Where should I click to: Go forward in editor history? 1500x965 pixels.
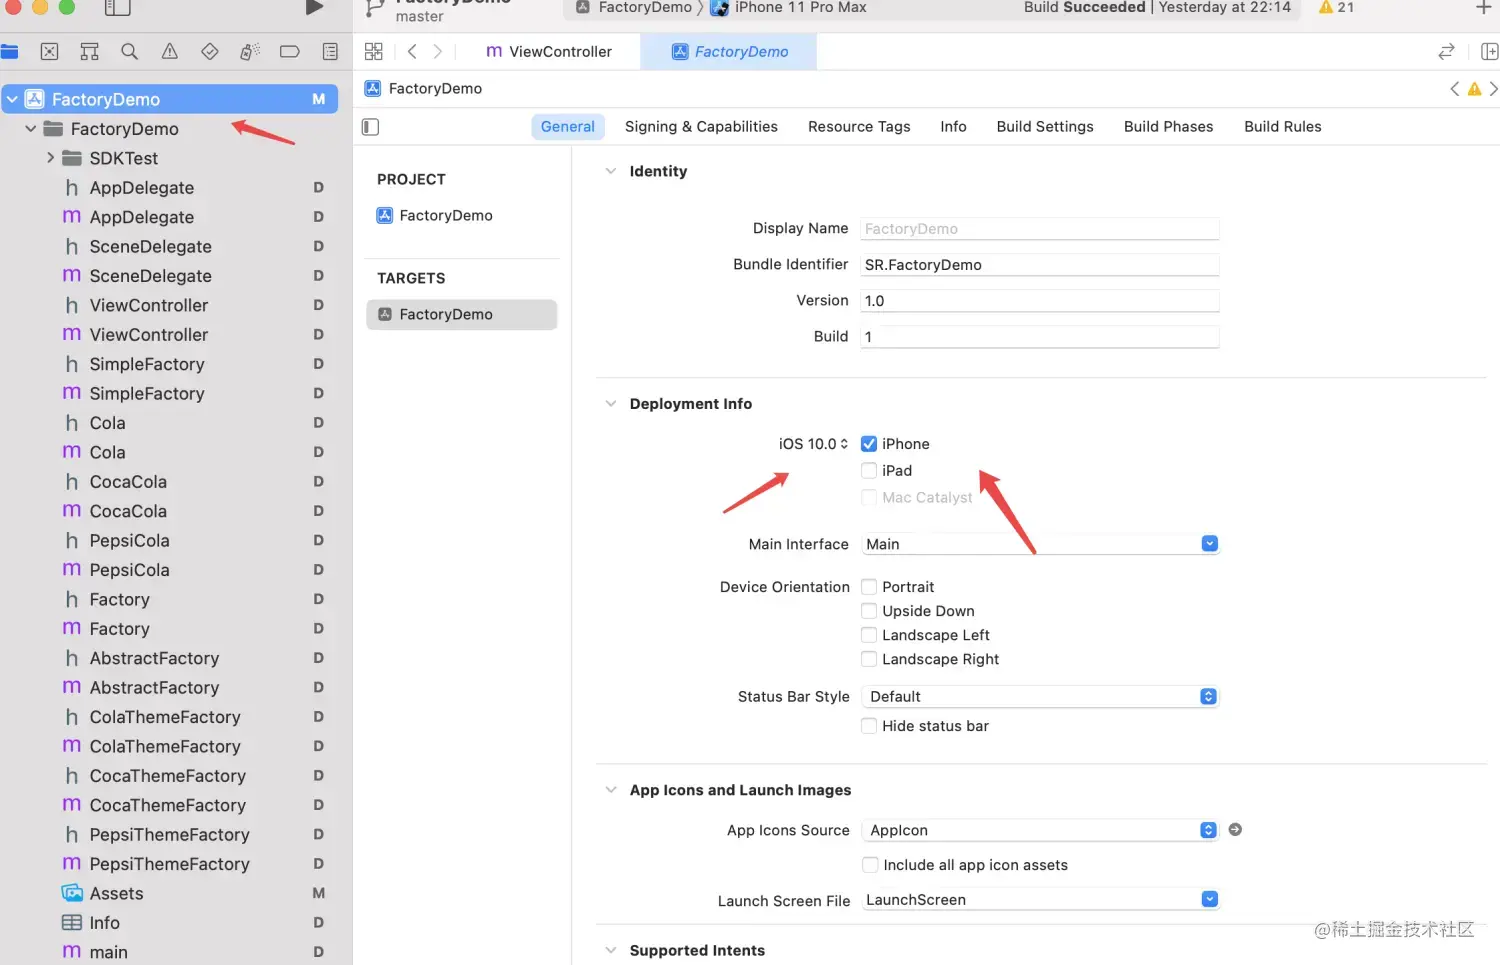pyautogui.click(x=437, y=51)
